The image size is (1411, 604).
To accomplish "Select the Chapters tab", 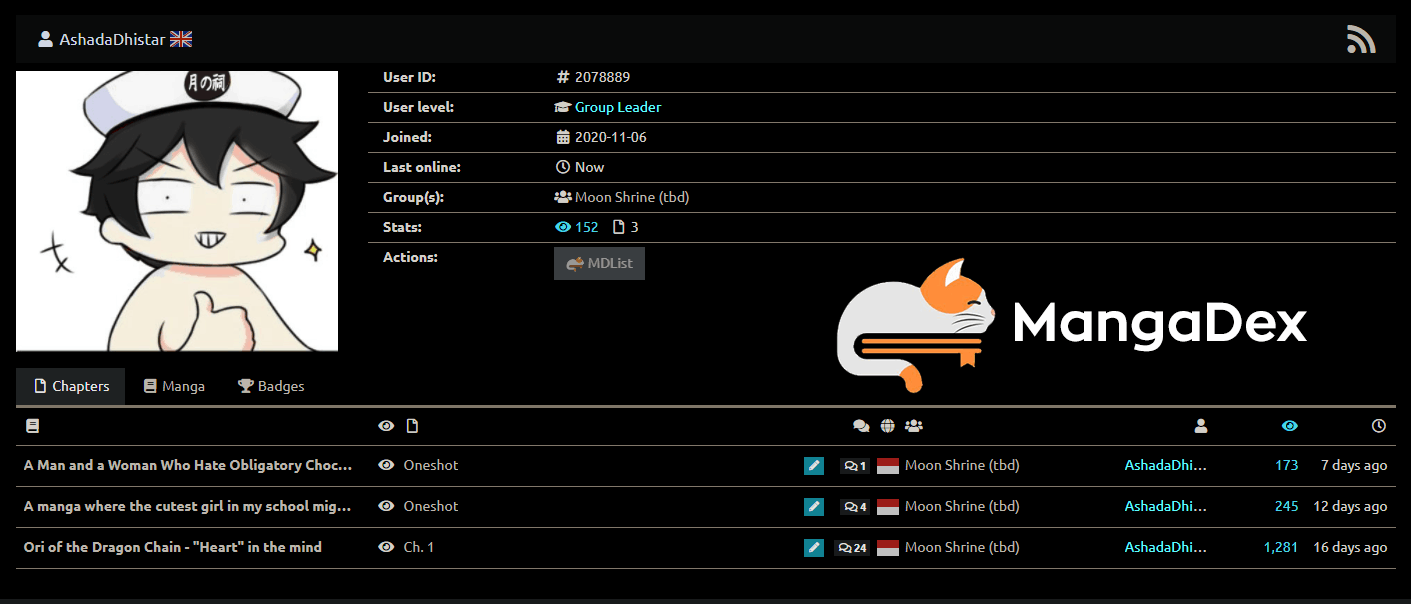I will pos(71,386).
